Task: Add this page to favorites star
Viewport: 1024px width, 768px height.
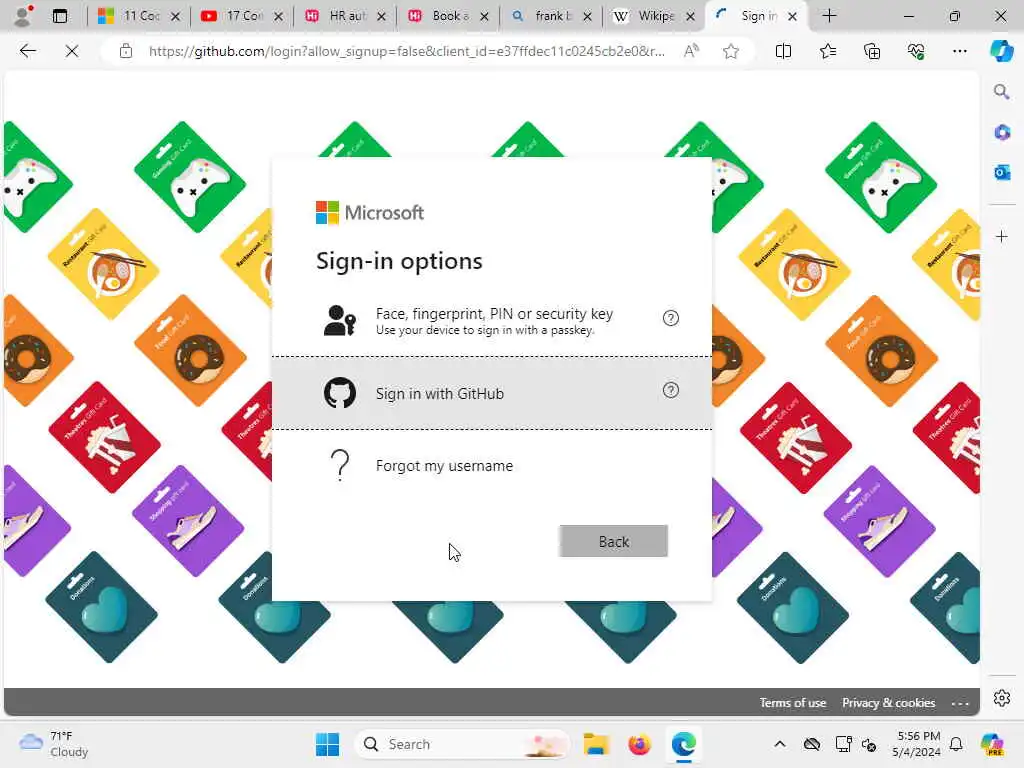Action: pos(731,51)
